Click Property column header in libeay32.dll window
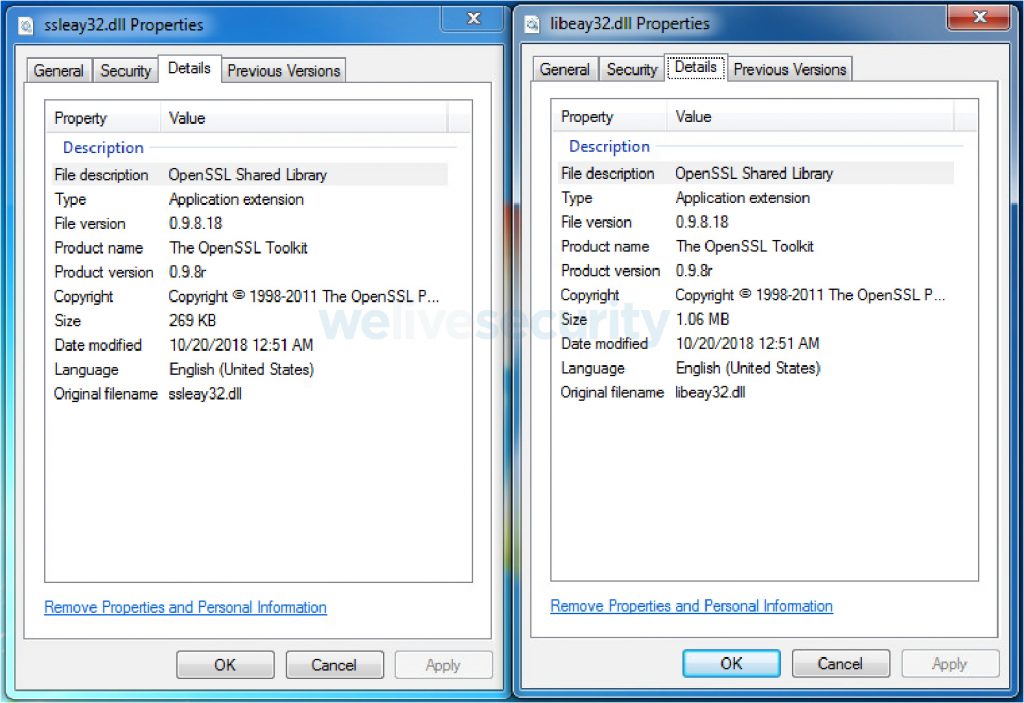 pyautogui.click(x=609, y=117)
